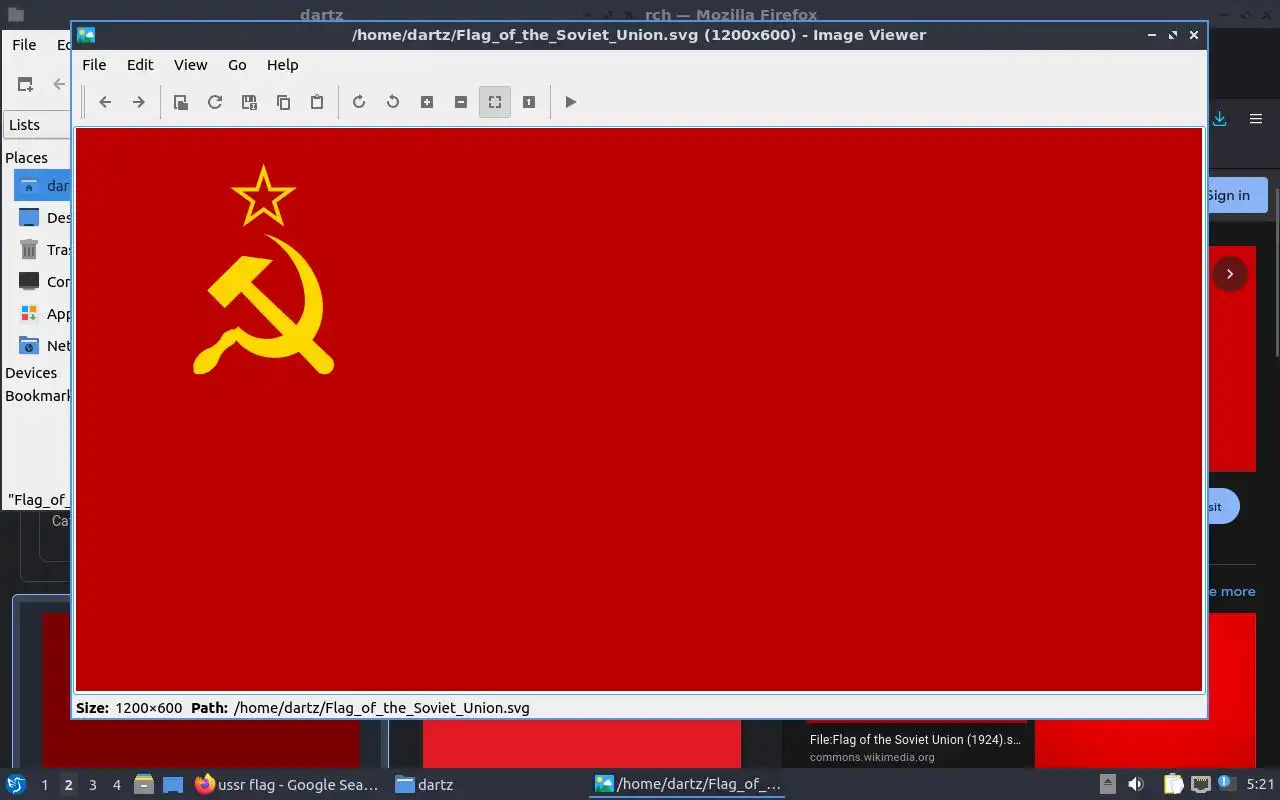Switch to Firefox ussr flag taskbar entry

tap(287, 785)
